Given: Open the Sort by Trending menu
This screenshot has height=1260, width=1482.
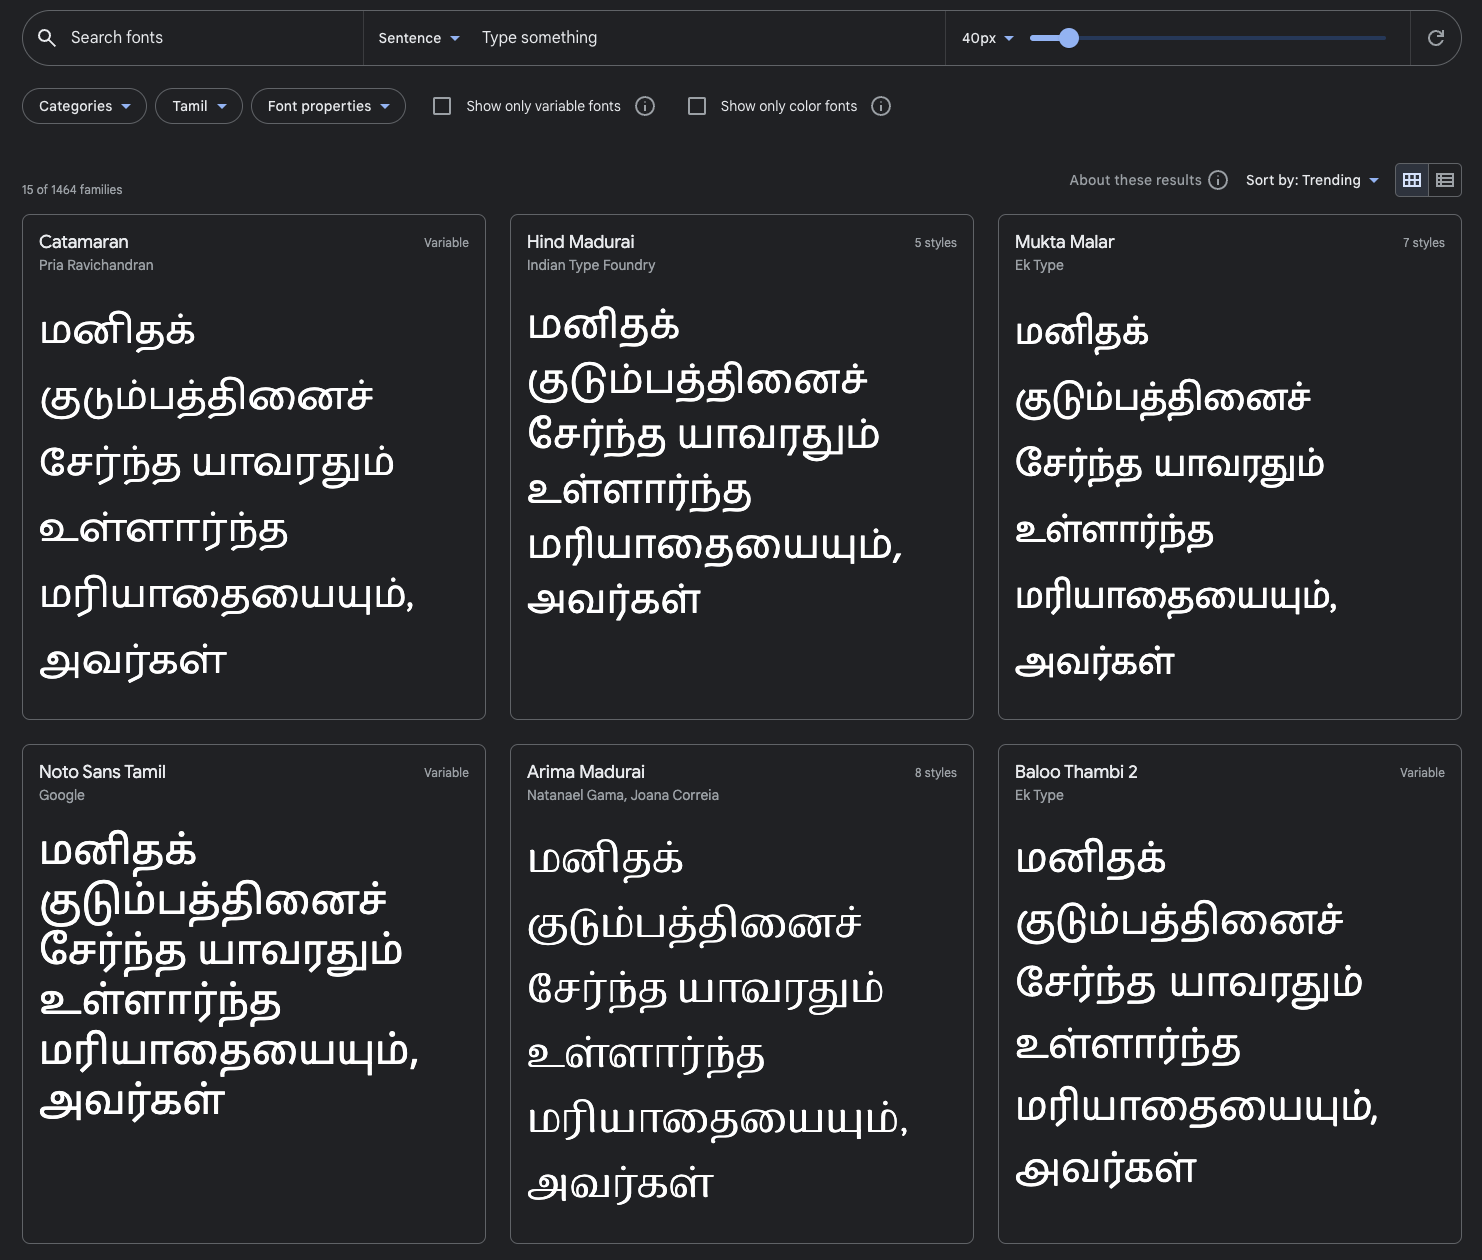Looking at the screenshot, I should pos(1312,180).
